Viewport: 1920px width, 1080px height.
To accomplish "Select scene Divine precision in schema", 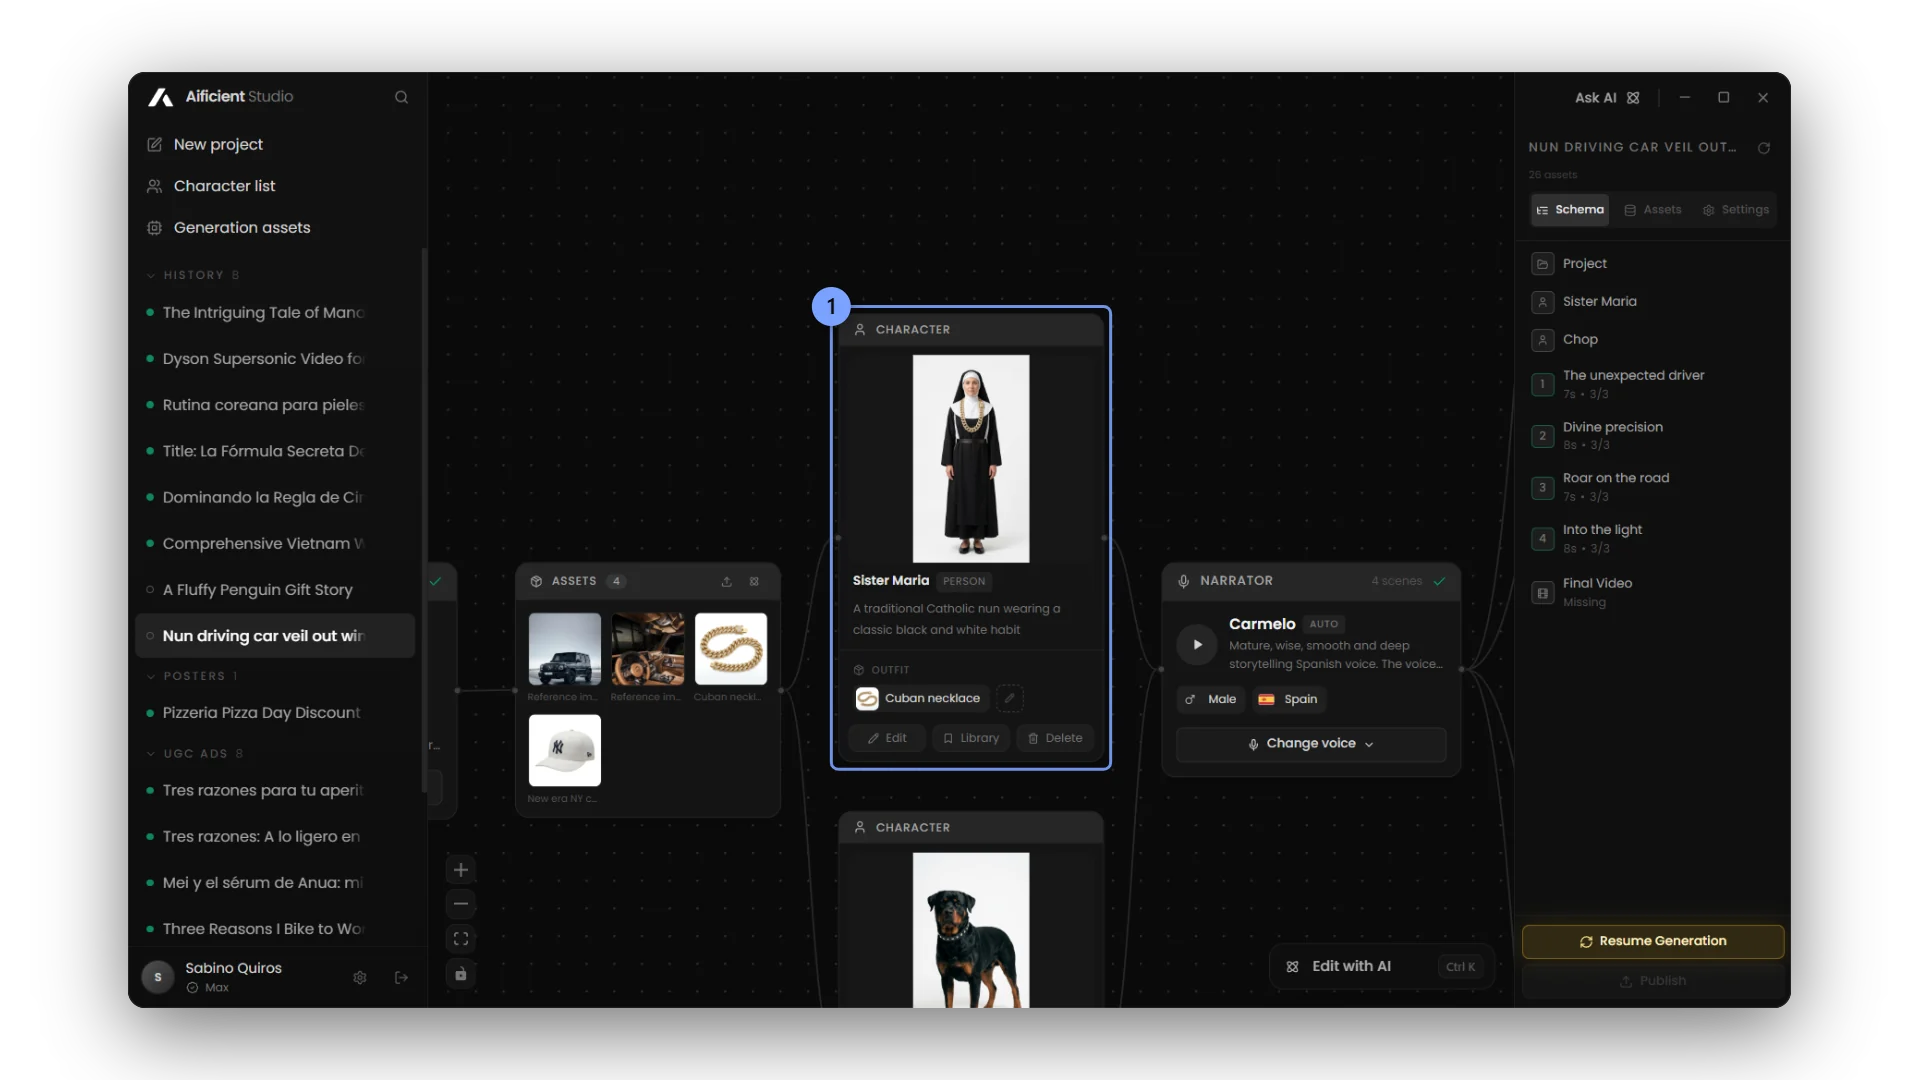I will [1652, 436].
